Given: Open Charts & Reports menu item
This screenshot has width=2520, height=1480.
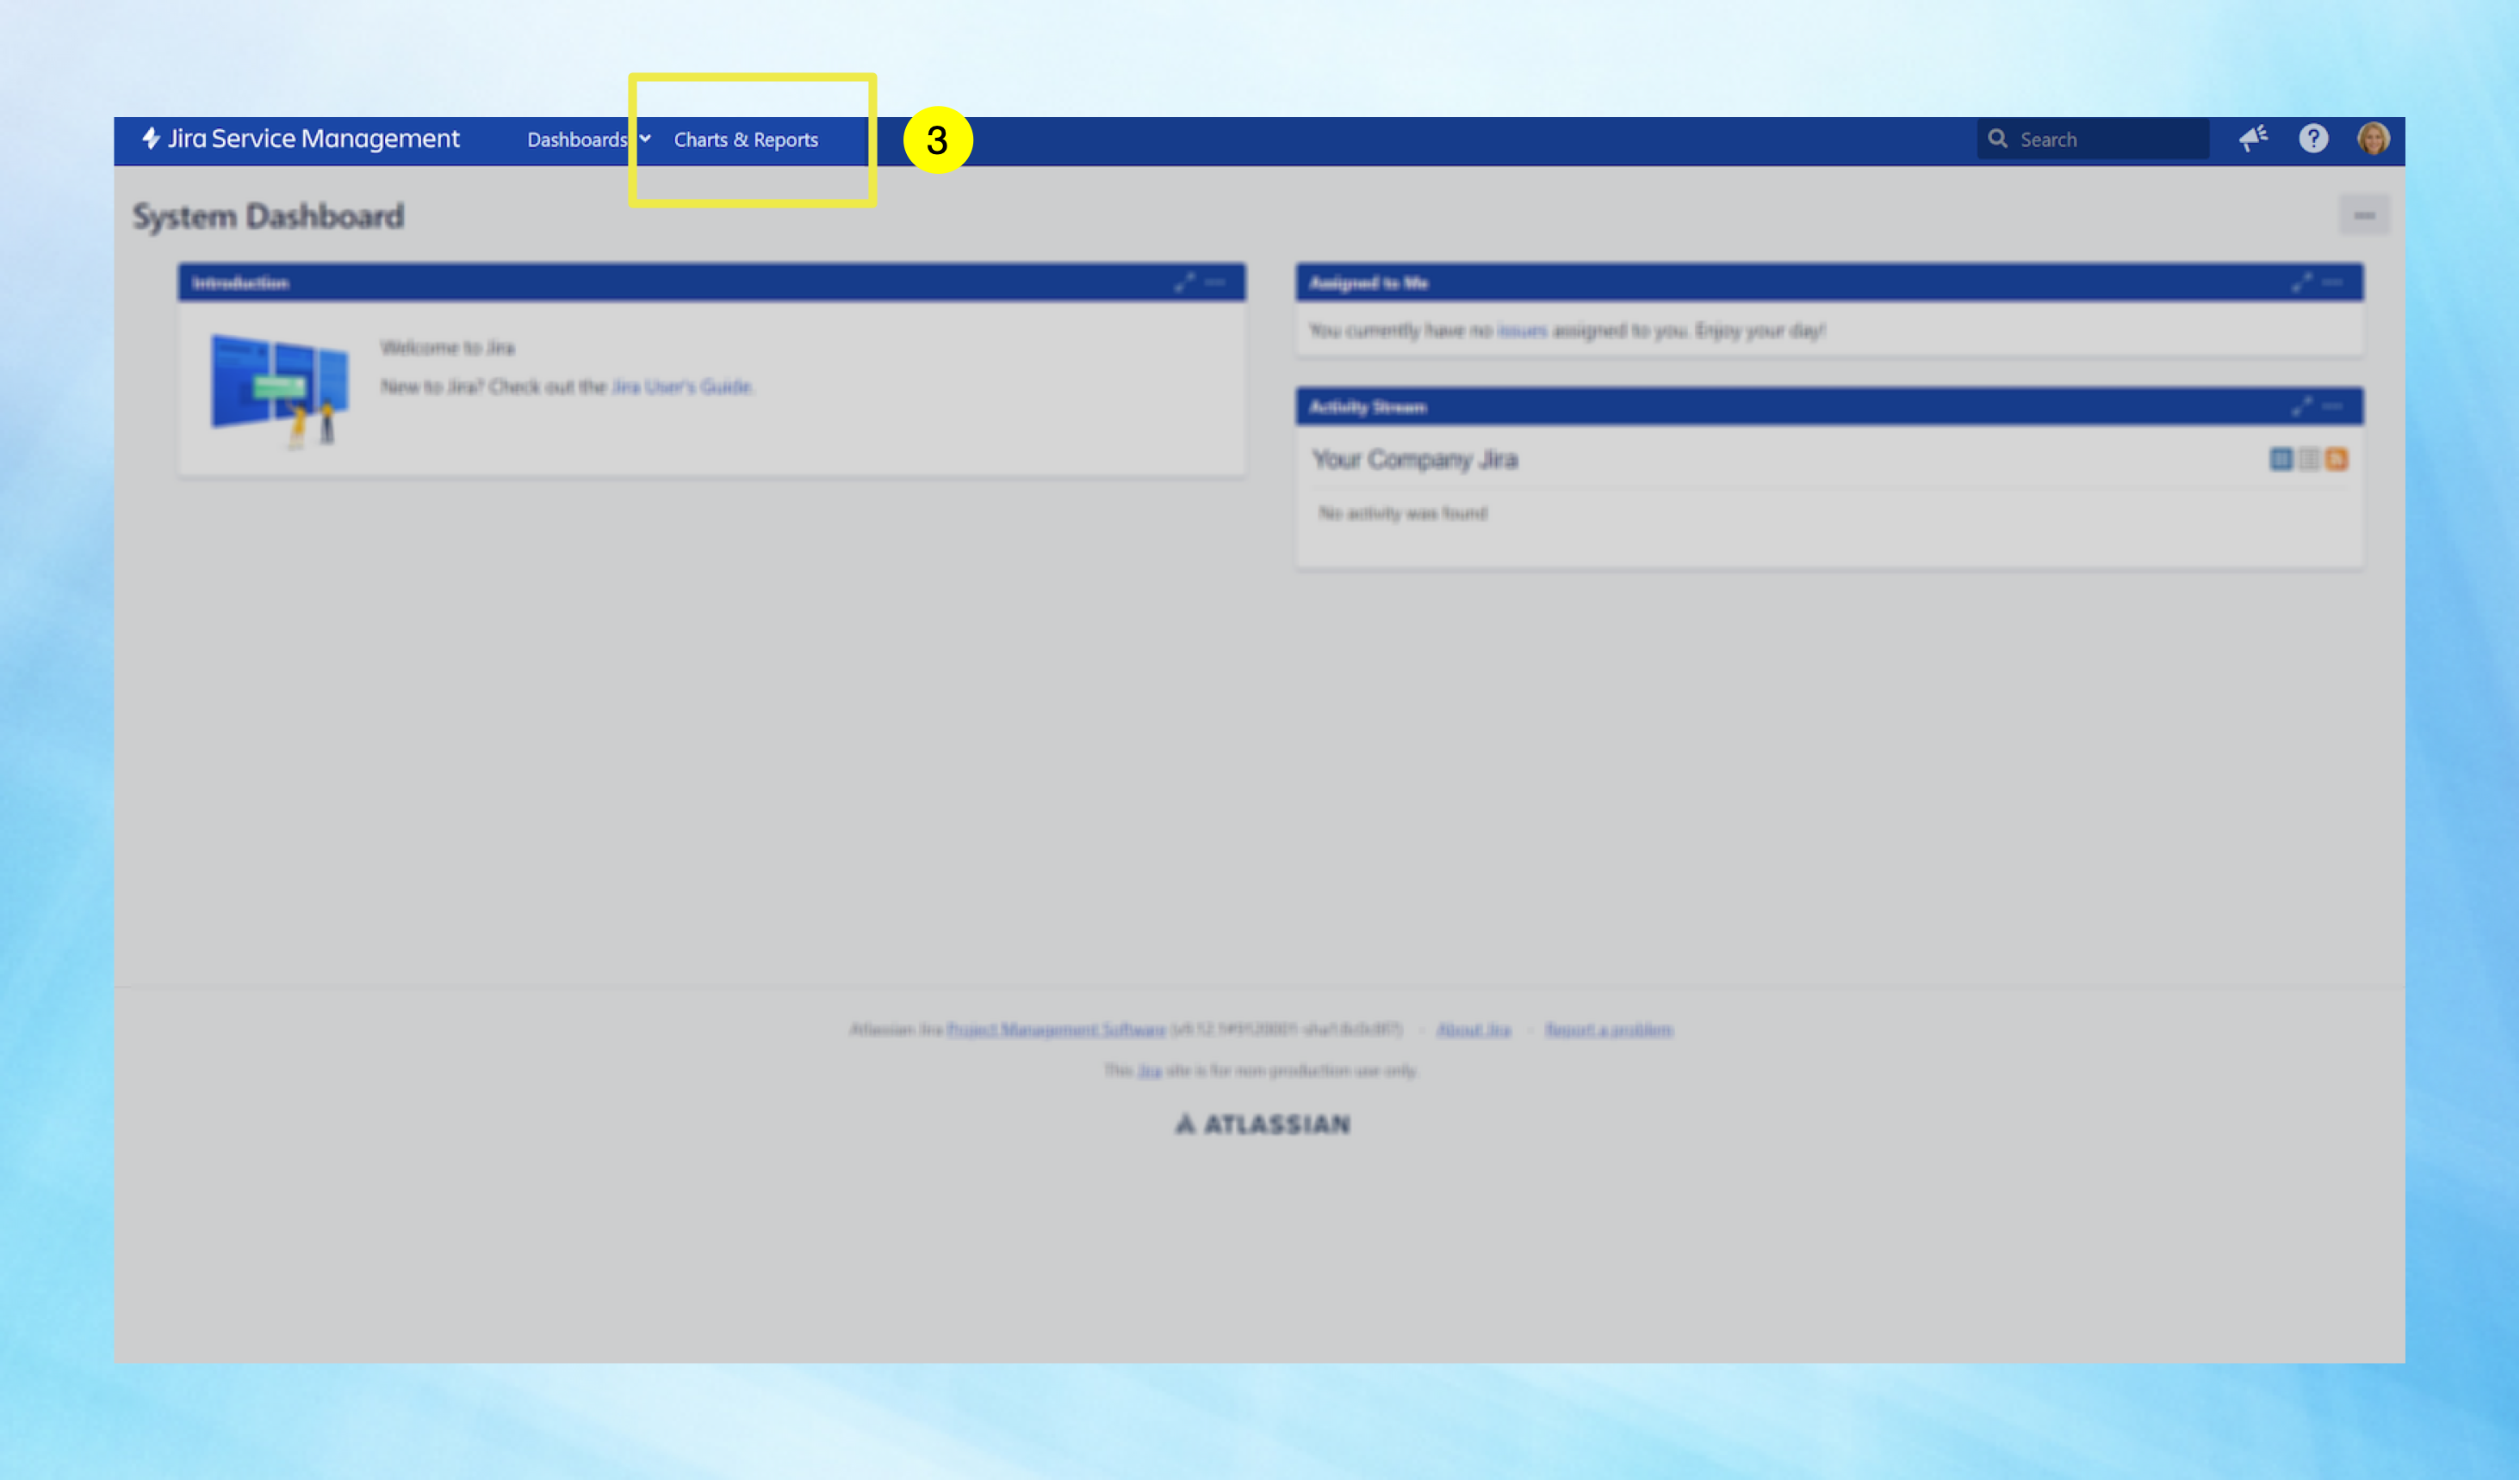Looking at the screenshot, I should (x=746, y=140).
